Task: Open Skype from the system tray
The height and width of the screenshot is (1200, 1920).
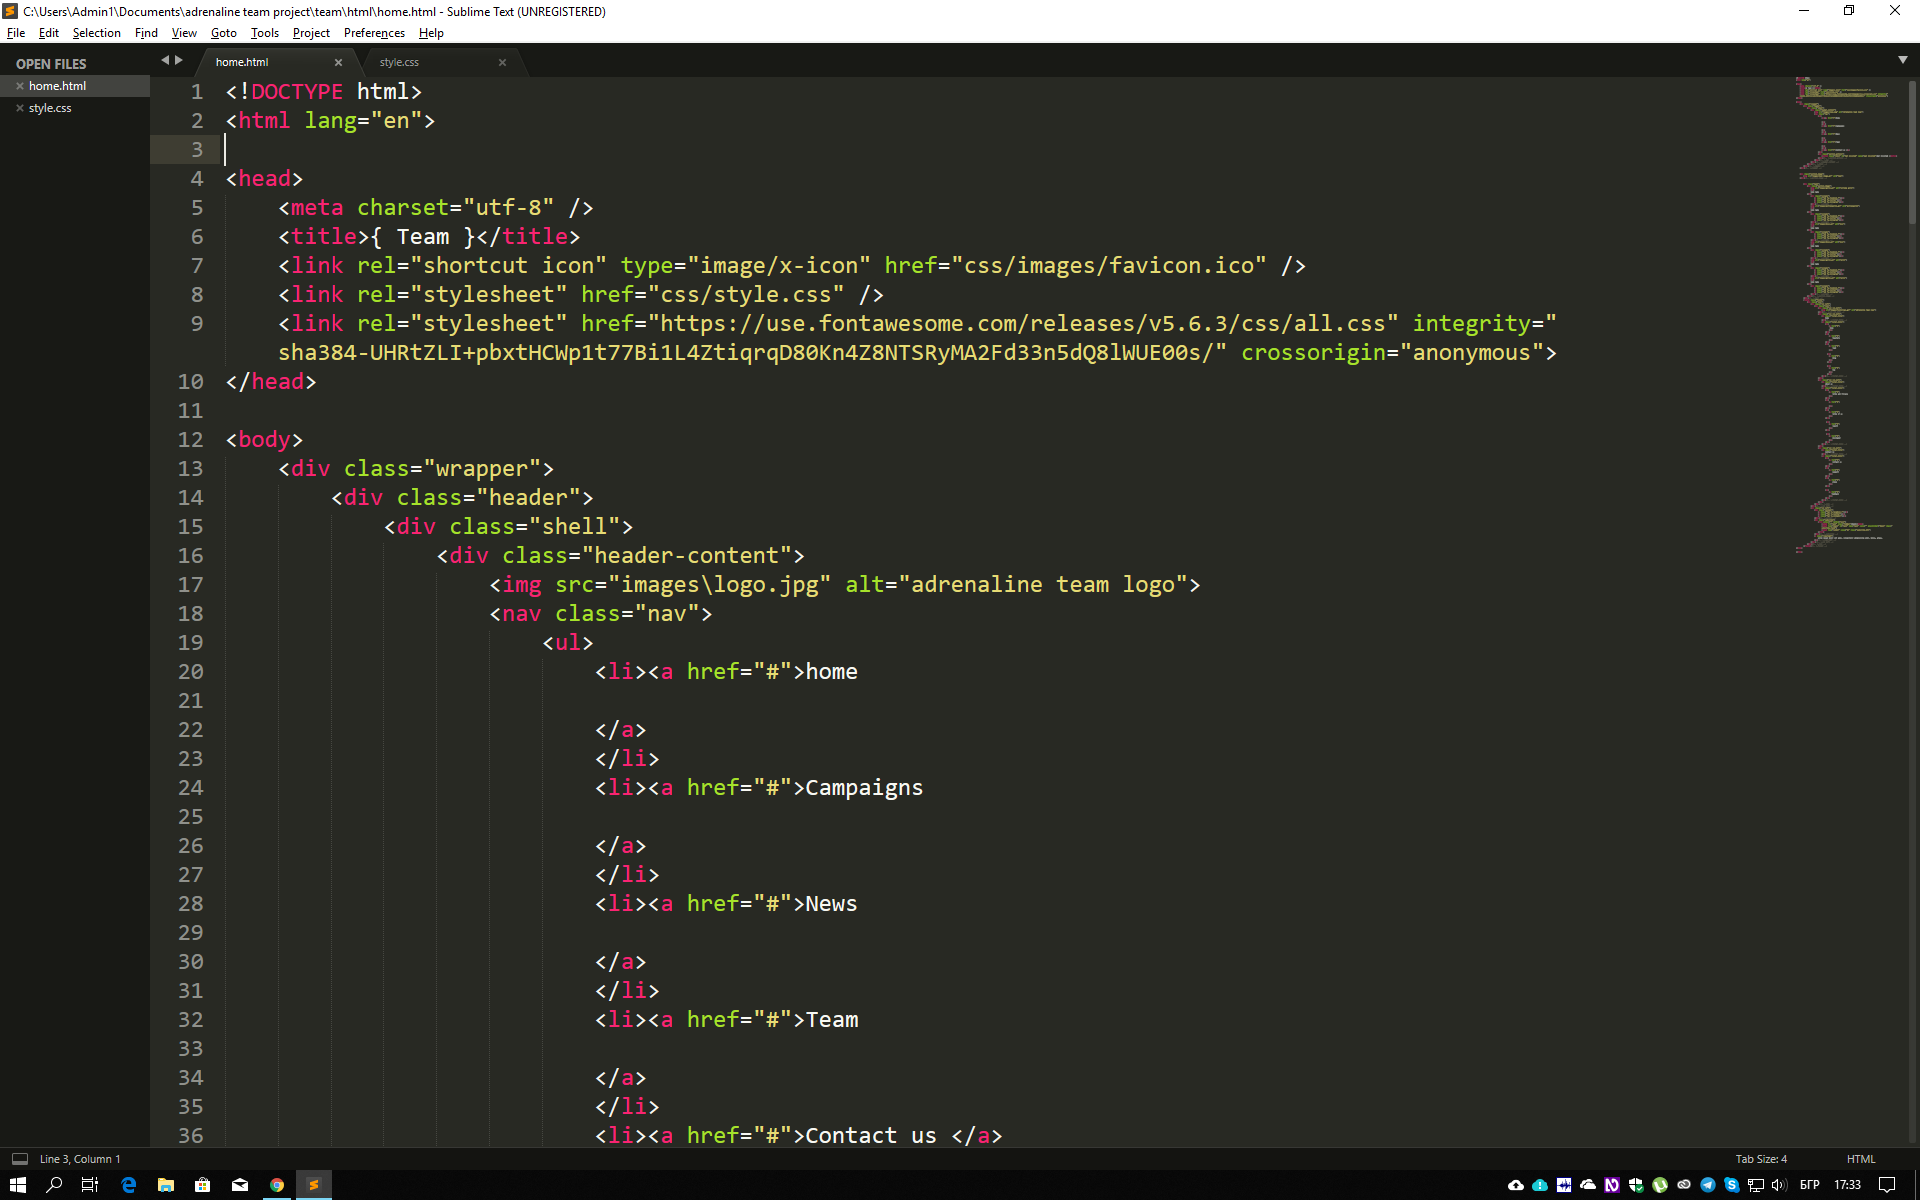Action: (1732, 1185)
